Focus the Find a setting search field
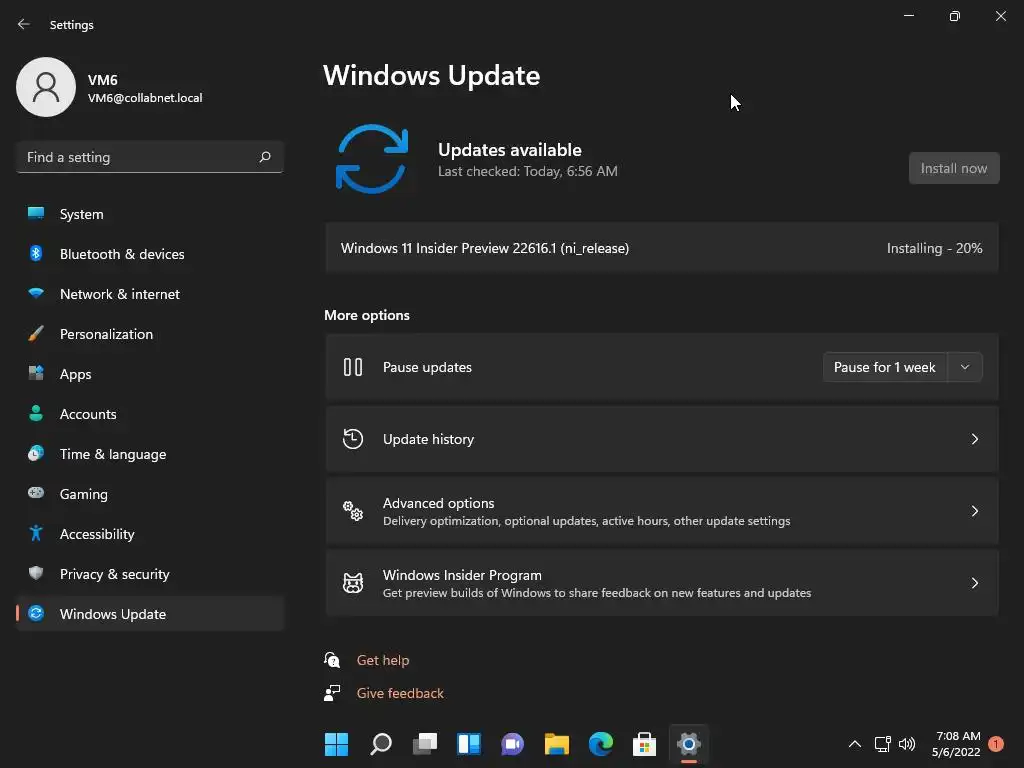Screen dimensions: 1024x768 [150, 157]
